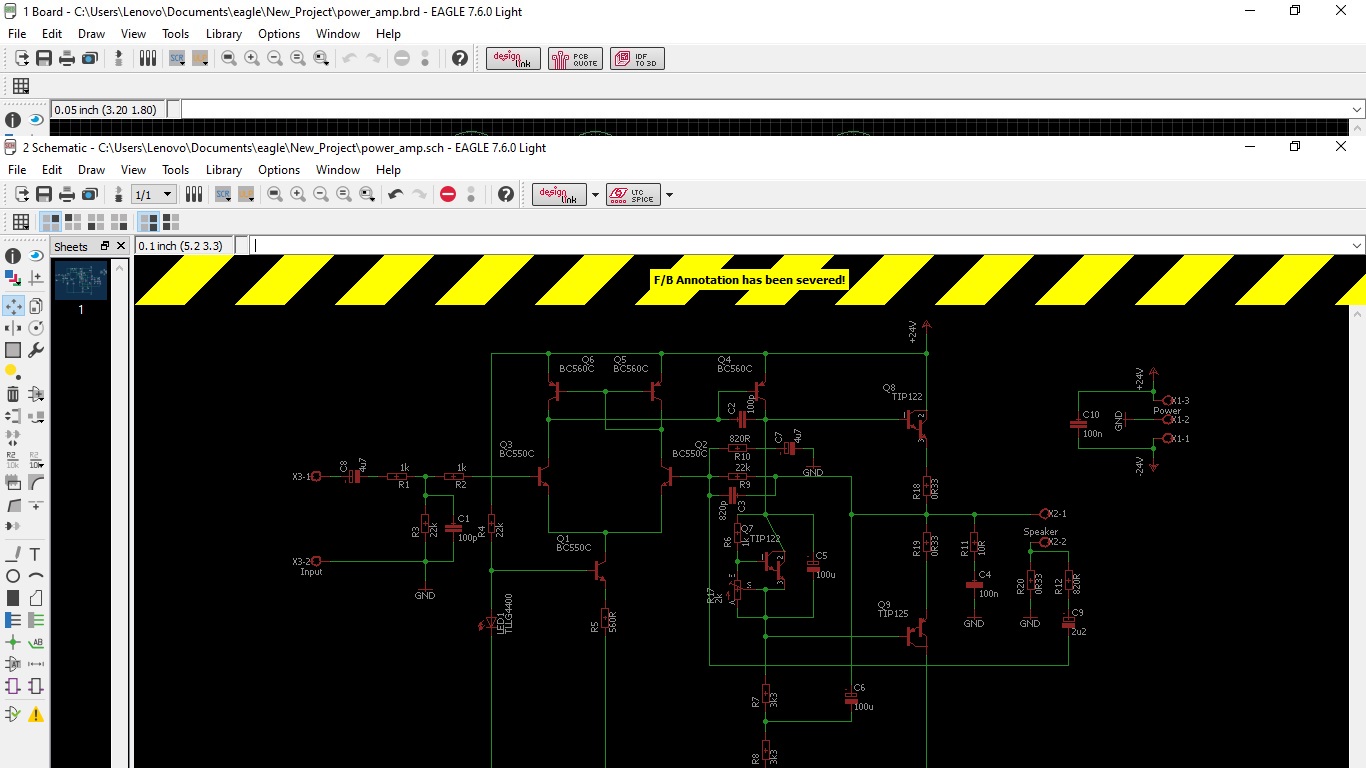
Task: Run a script via the SCR icon in Schematic
Action: coord(224,194)
